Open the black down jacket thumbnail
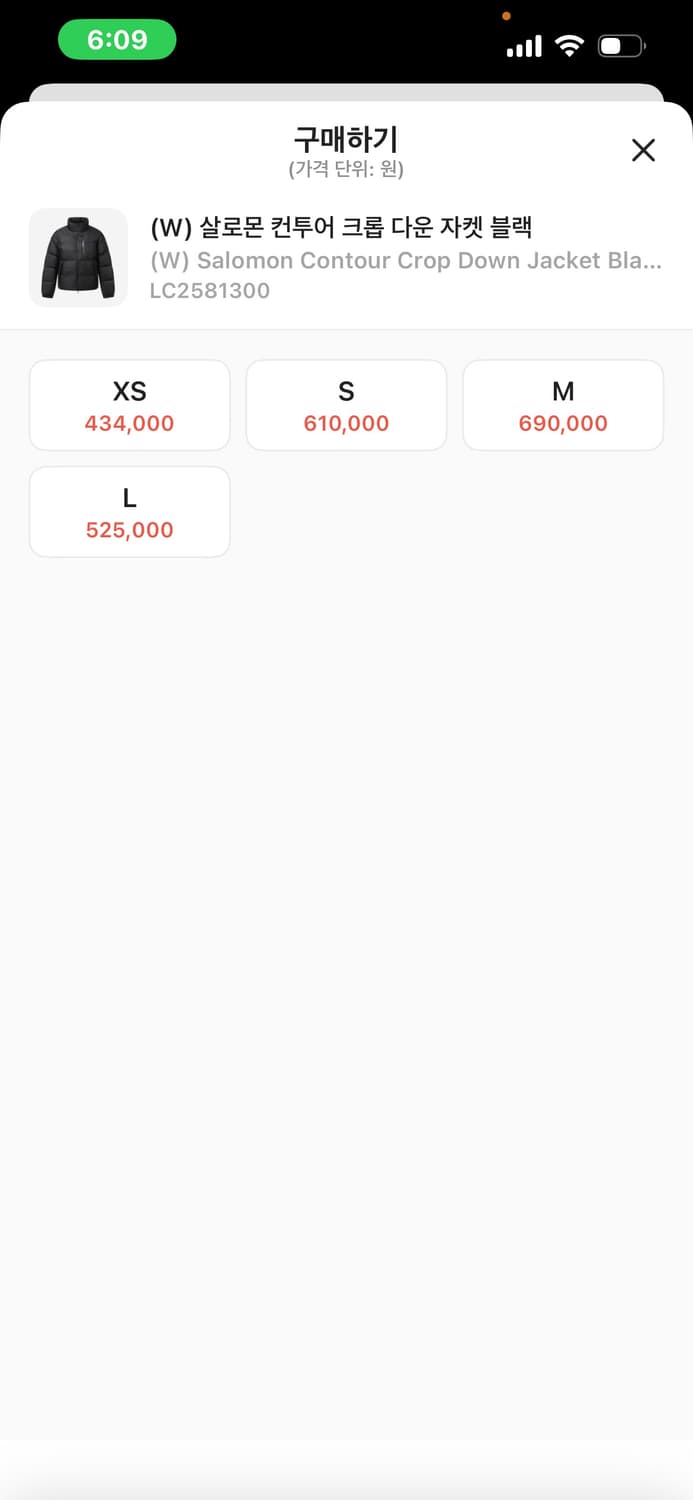The width and height of the screenshot is (693, 1500). coord(78,257)
